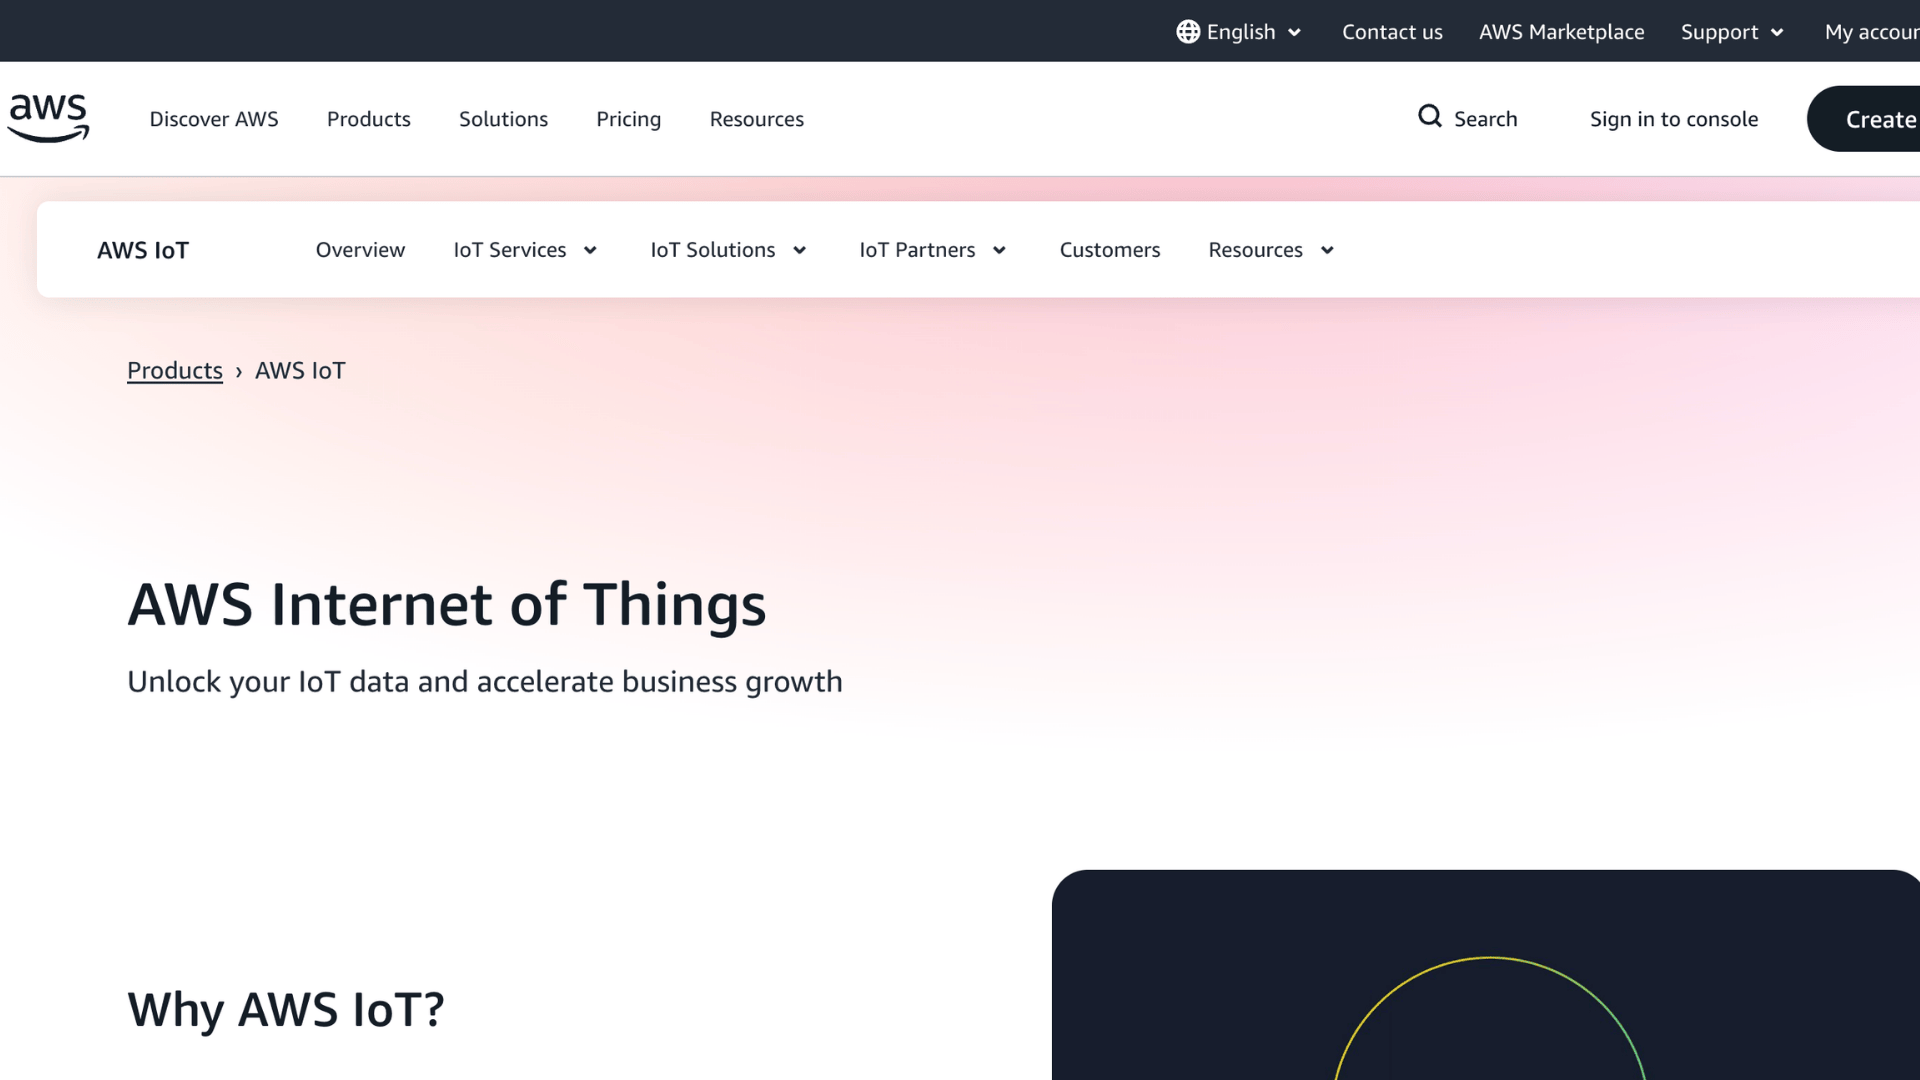Open the Products menu
The width and height of the screenshot is (1920, 1080).
[368, 118]
